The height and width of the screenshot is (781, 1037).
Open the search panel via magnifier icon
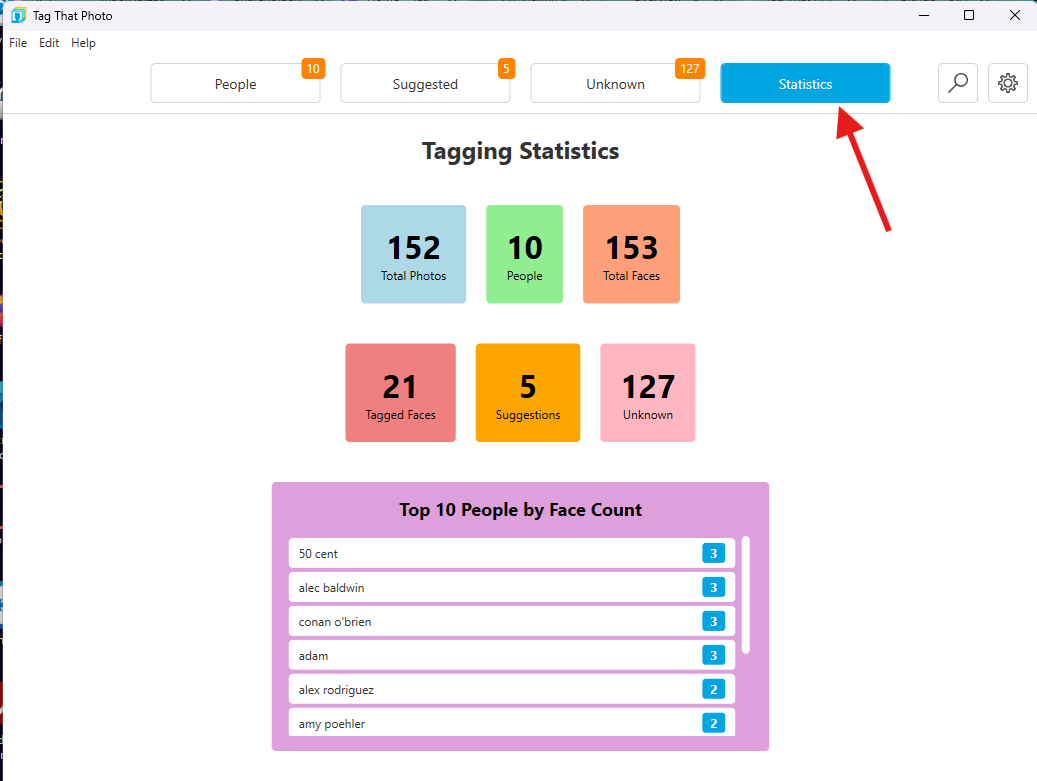pos(957,83)
